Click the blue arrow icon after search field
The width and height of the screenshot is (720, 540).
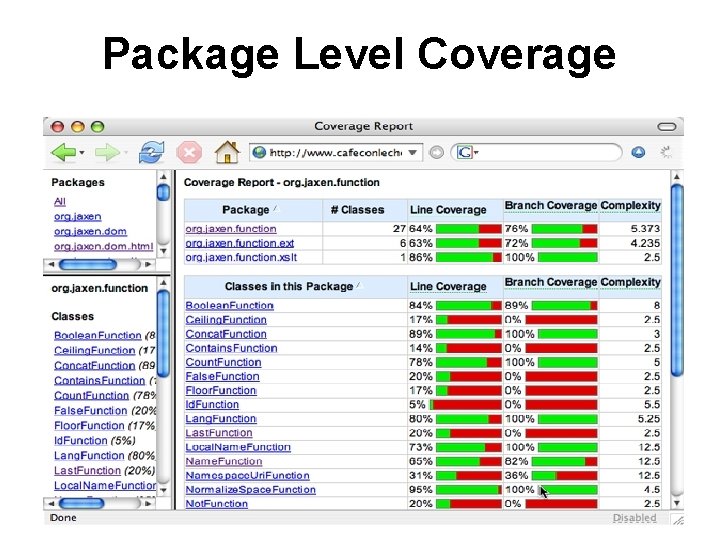[x=638, y=152]
